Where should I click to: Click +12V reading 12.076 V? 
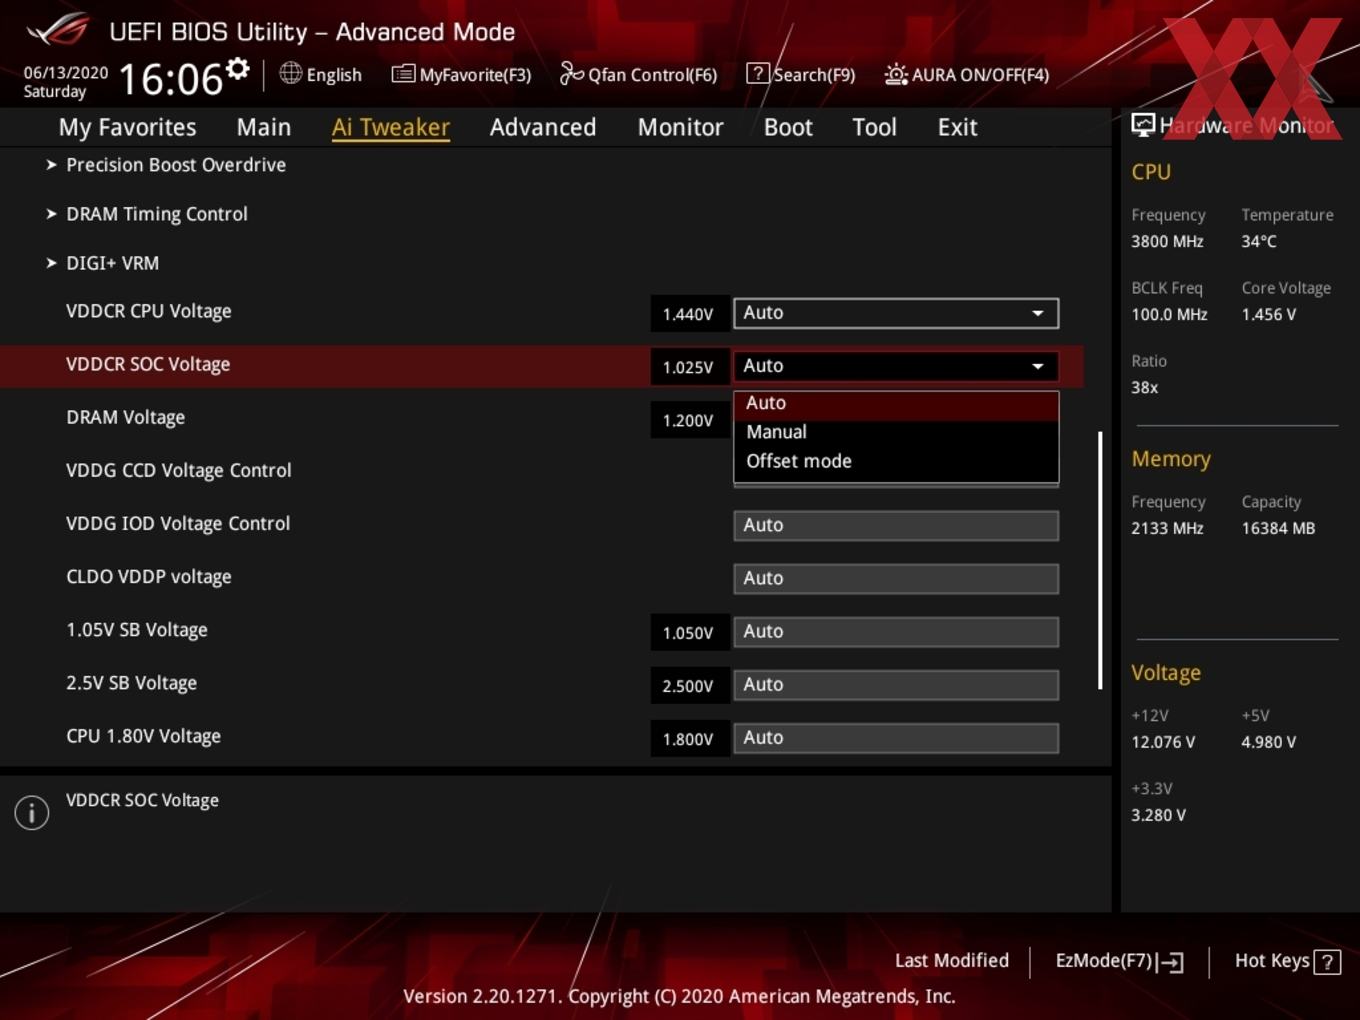tap(1163, 742)
